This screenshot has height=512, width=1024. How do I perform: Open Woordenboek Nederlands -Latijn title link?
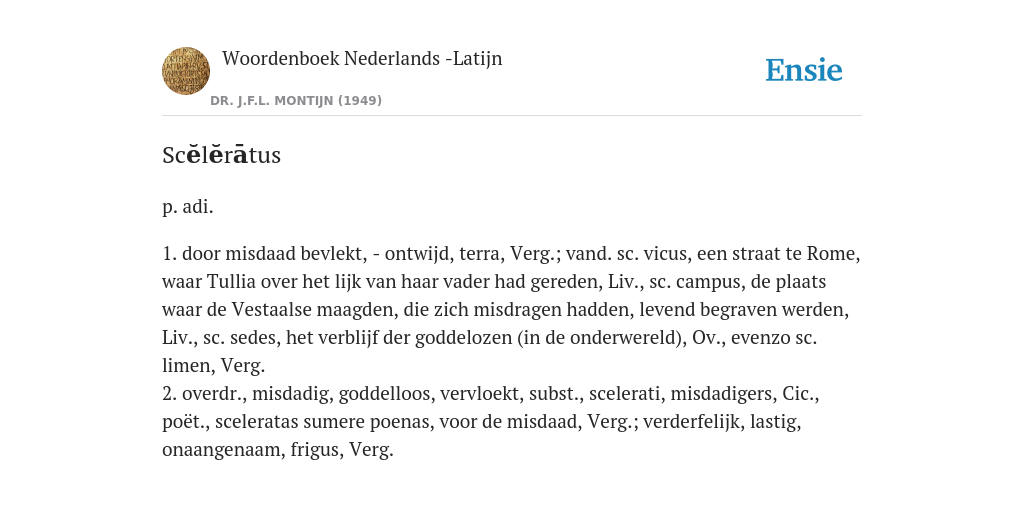coord(362,58)
